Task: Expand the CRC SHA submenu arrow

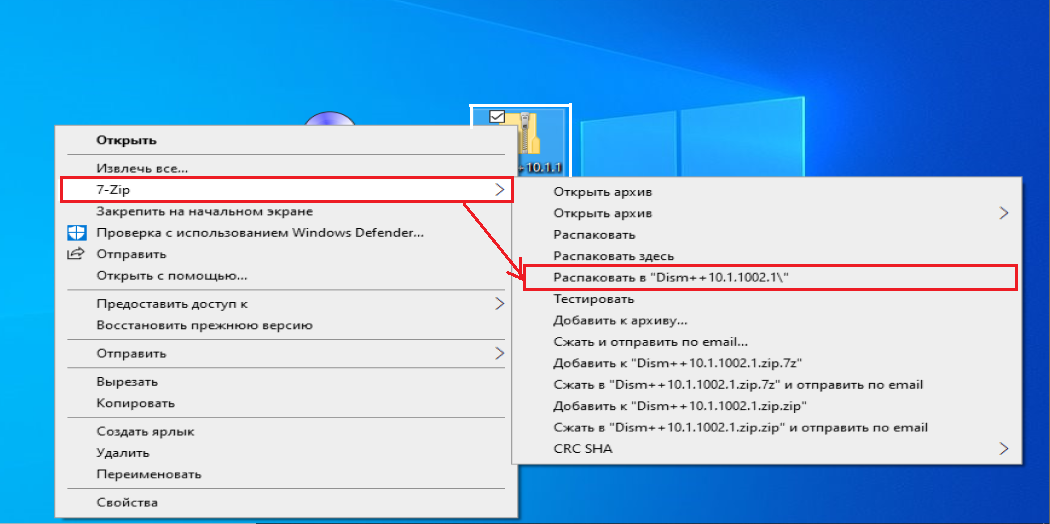Action: [1003, 448]
